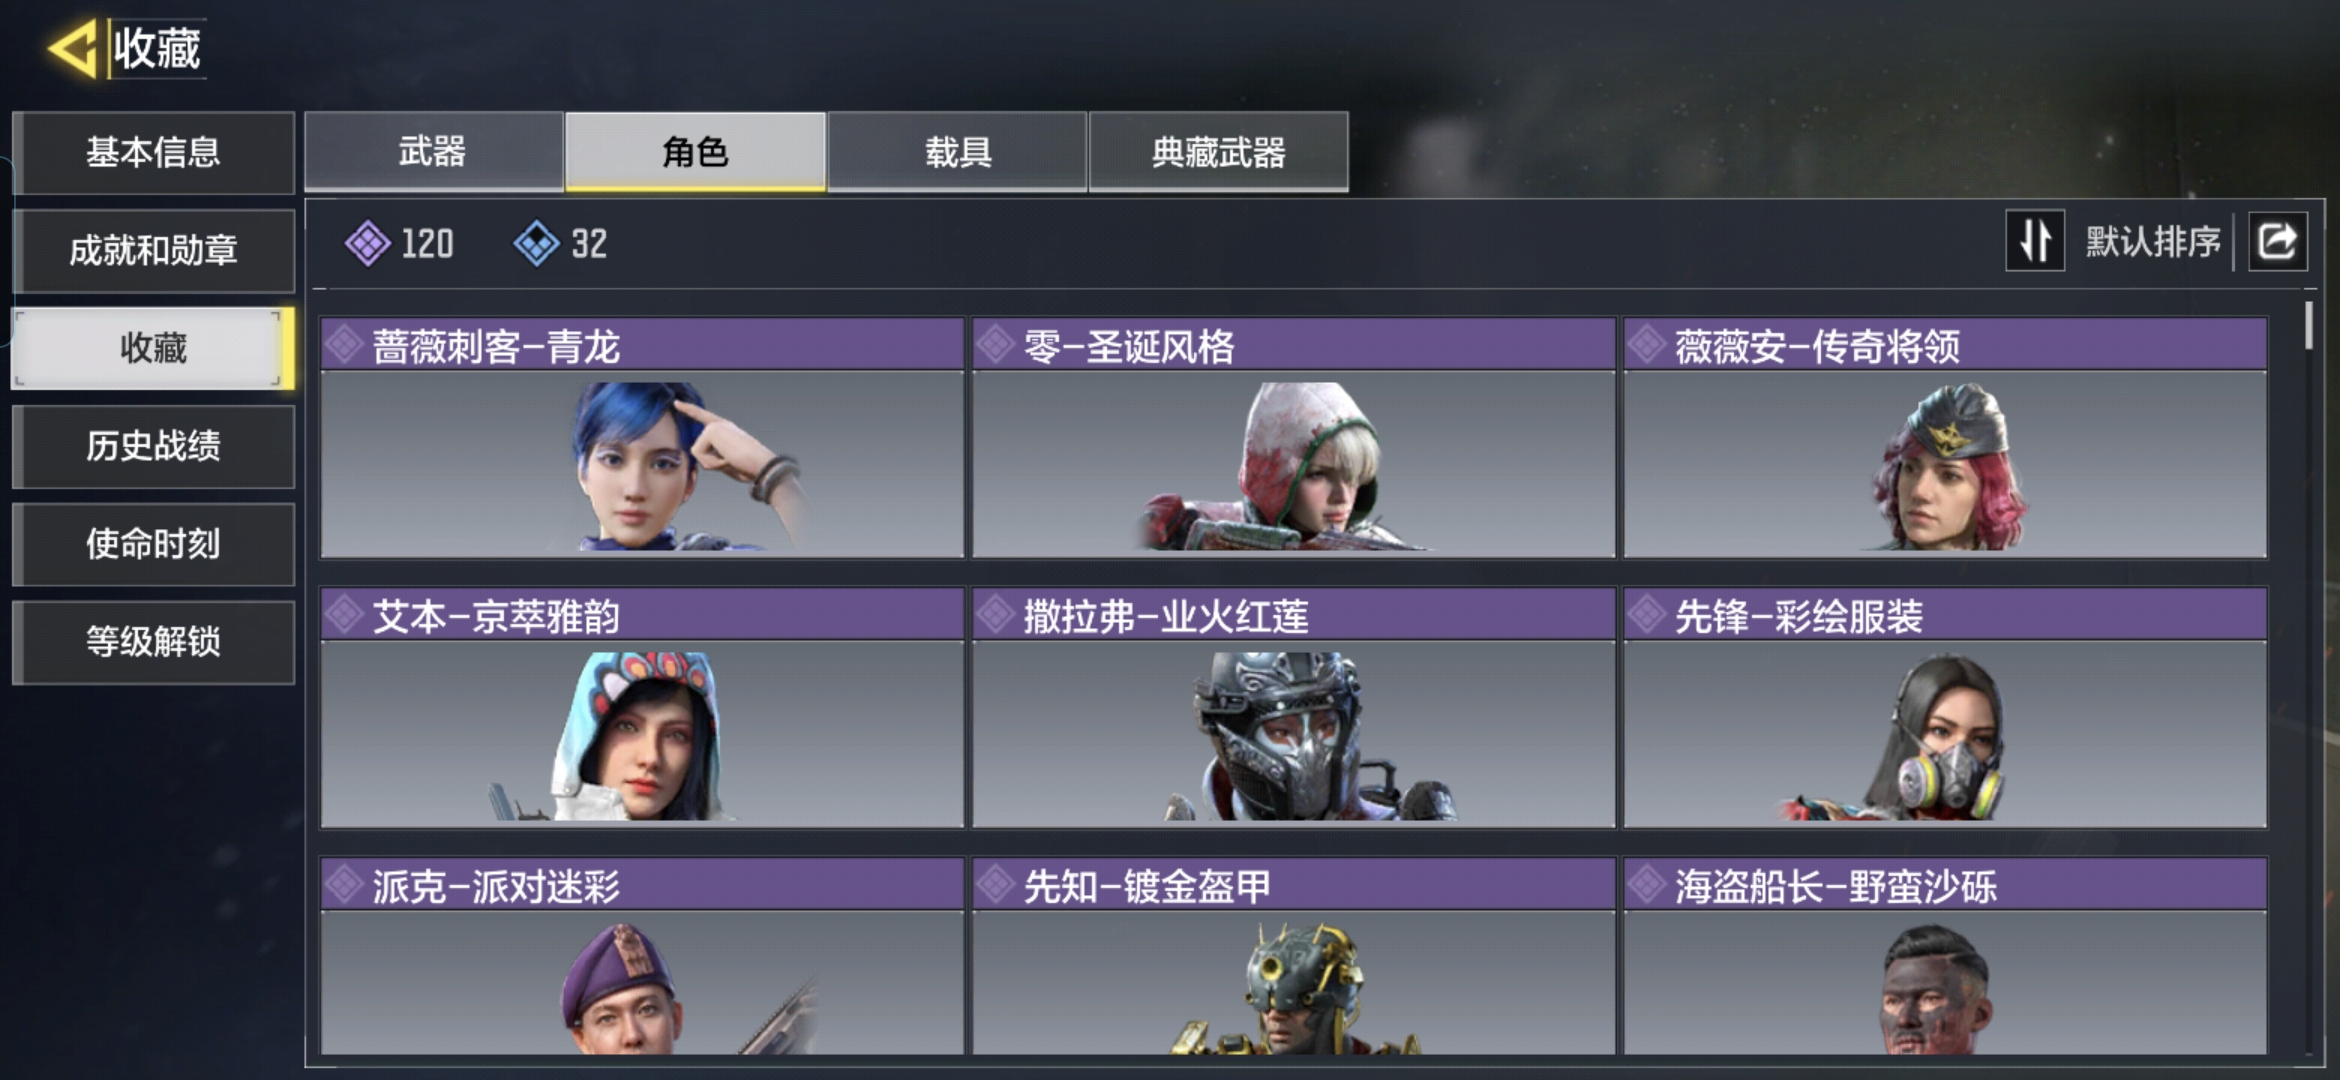Screen dimensions: 2340x1080
Task: Click rarity icon on 零-圣诞风格 header
Action: coord(996,345)
